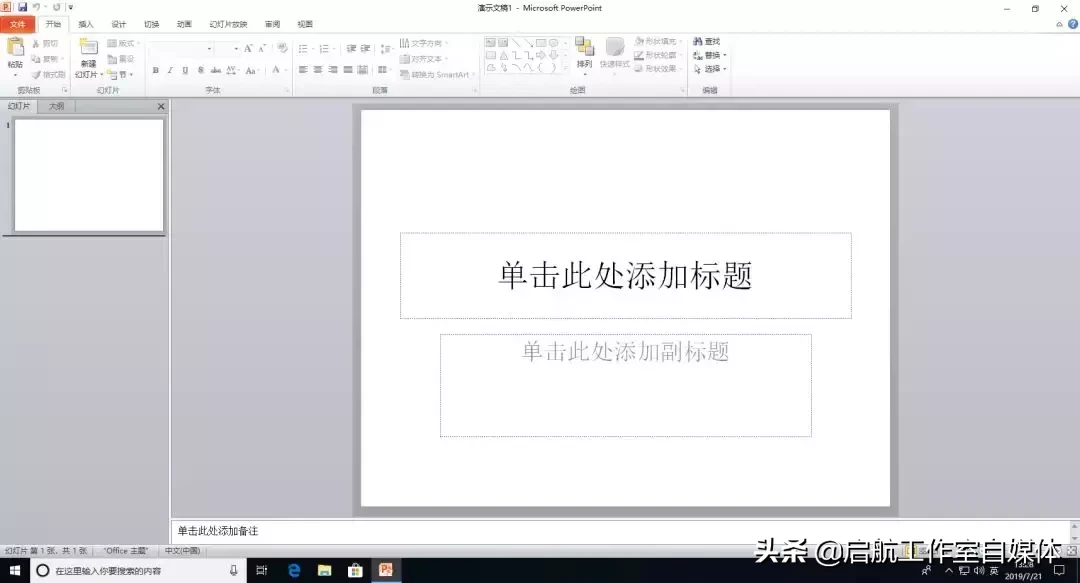Viewport: 1080px width, 583px height.
Task: Expand the shapes gallery with the more arrow
Action: point(566,68)
